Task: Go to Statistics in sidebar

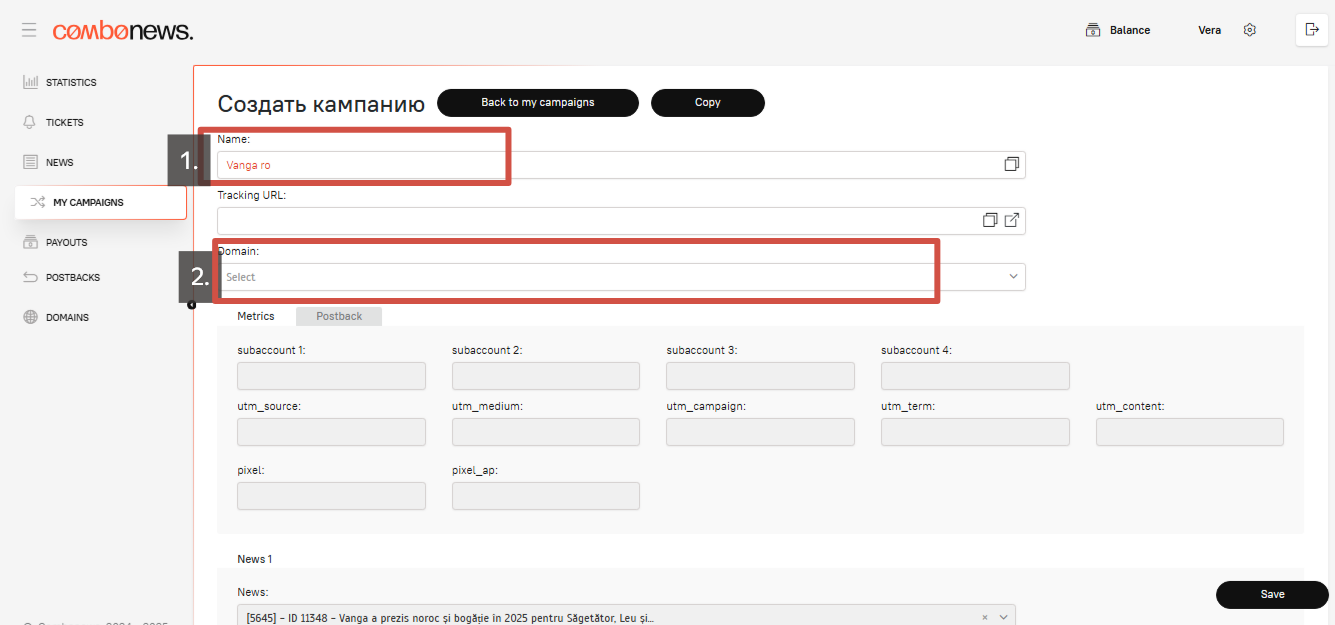Action: point(70,82)
